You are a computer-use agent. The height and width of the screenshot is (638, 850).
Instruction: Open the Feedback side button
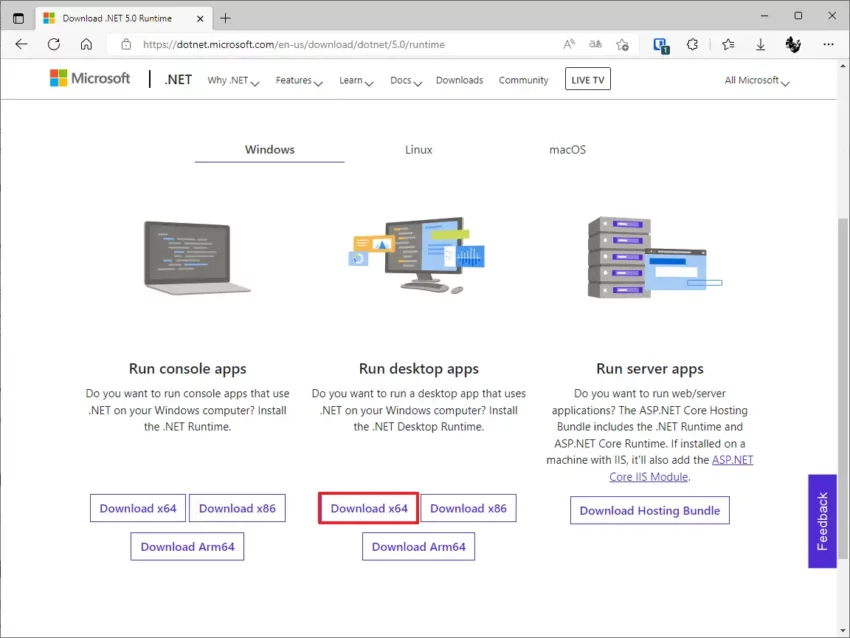(822, 521)
